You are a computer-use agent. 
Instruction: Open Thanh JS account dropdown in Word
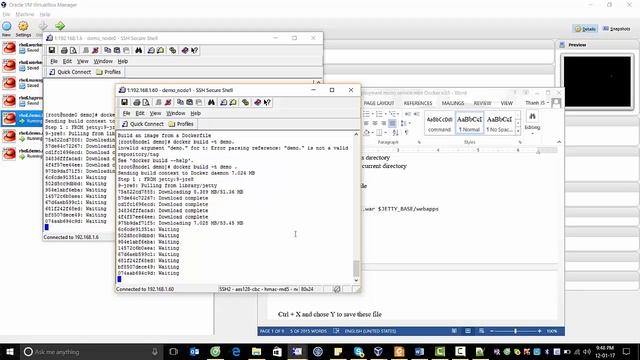(537, 103)
